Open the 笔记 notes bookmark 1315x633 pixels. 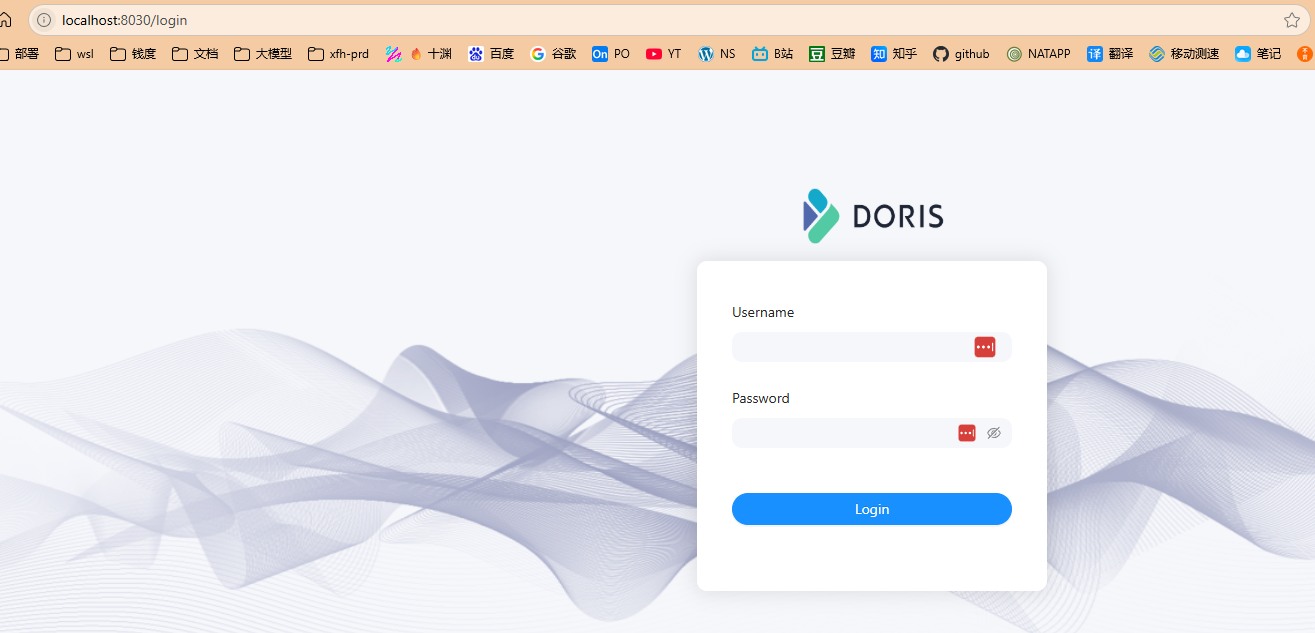(1258, 54)
